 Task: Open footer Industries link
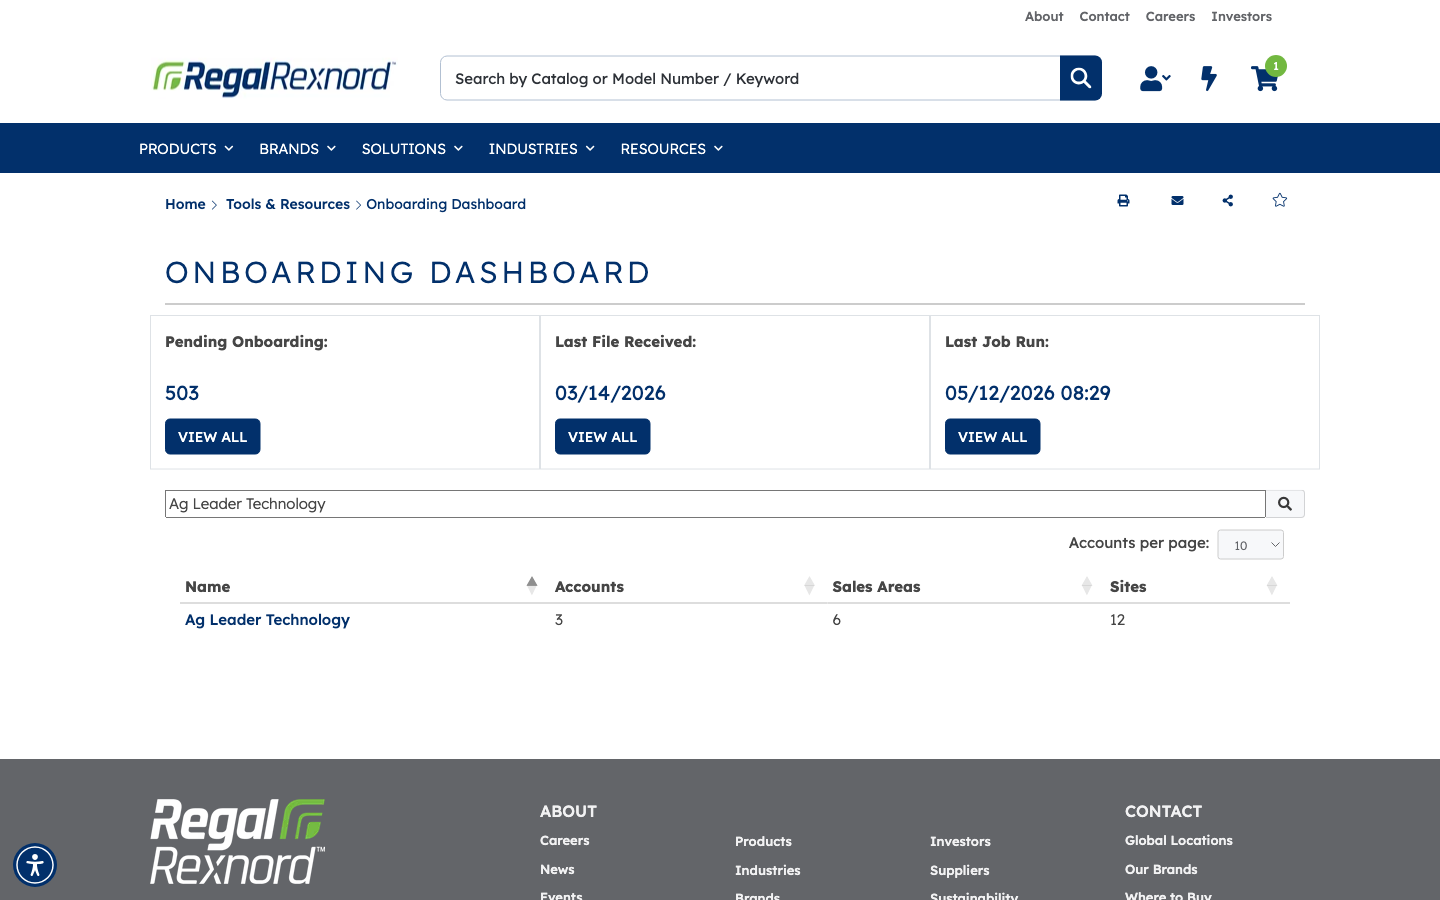click(x=767, y=871)
